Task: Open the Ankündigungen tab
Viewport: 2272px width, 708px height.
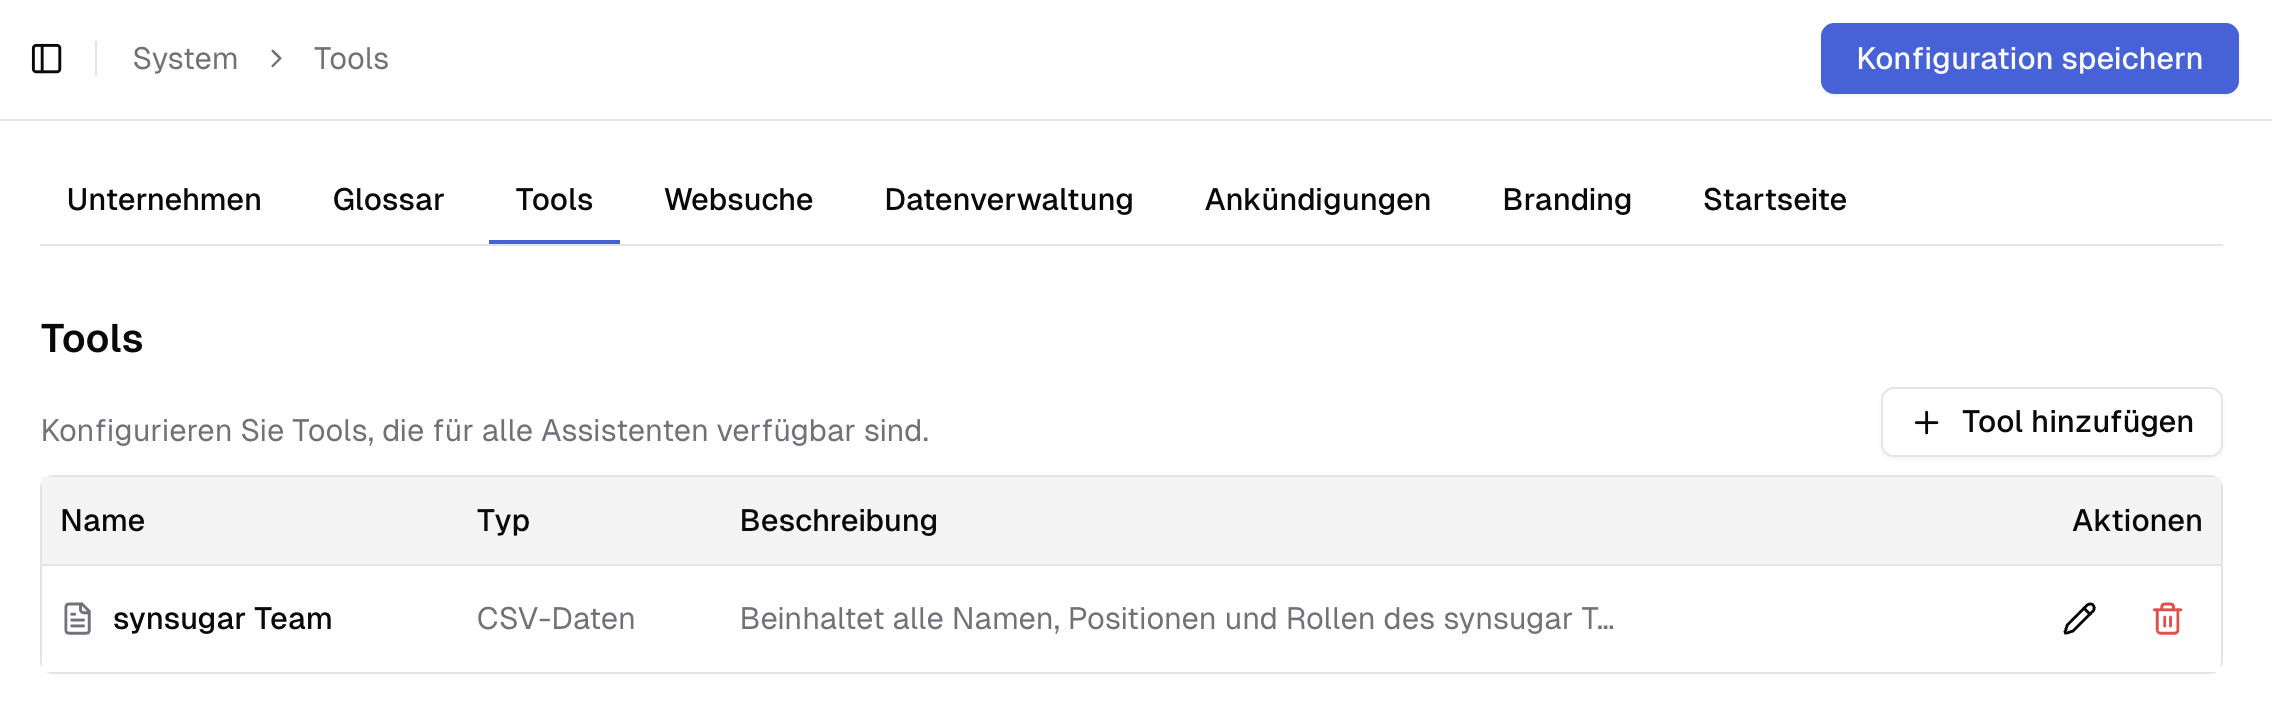Action: pyautogui.click(x=1318, y=199)
